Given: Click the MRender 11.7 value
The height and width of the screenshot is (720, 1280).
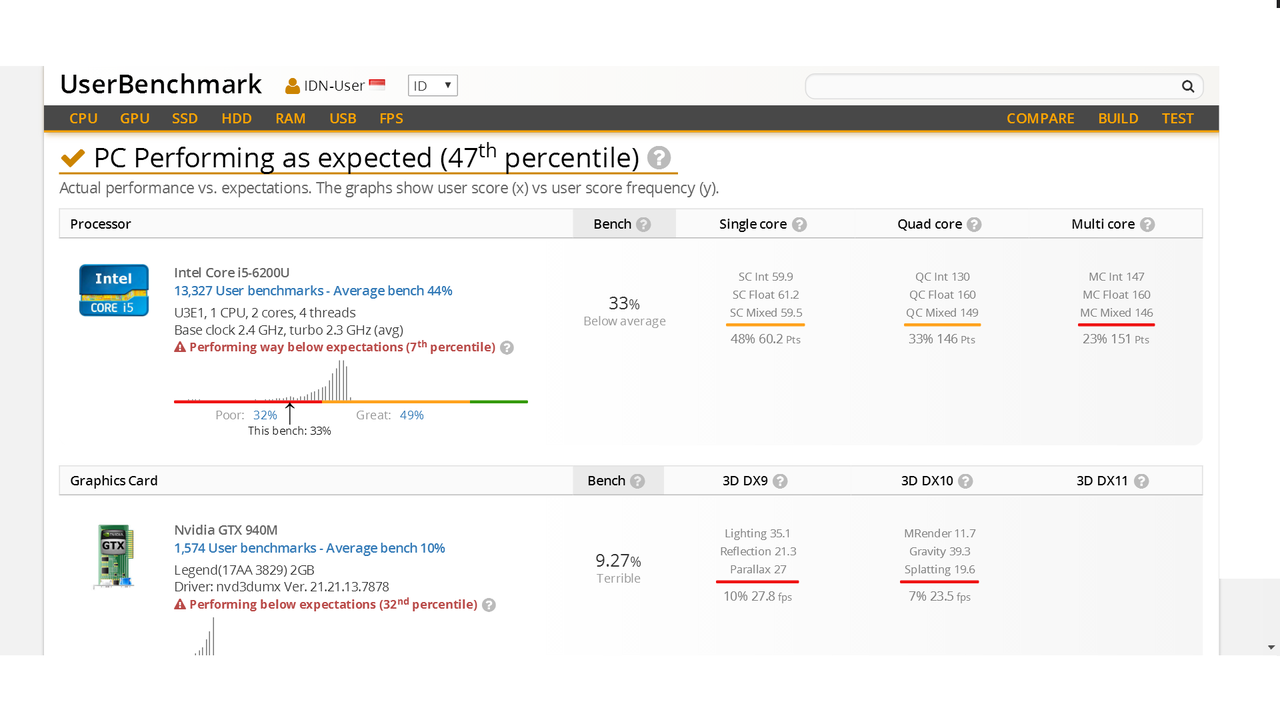Looking at the screenshot, I should [940, 534].
